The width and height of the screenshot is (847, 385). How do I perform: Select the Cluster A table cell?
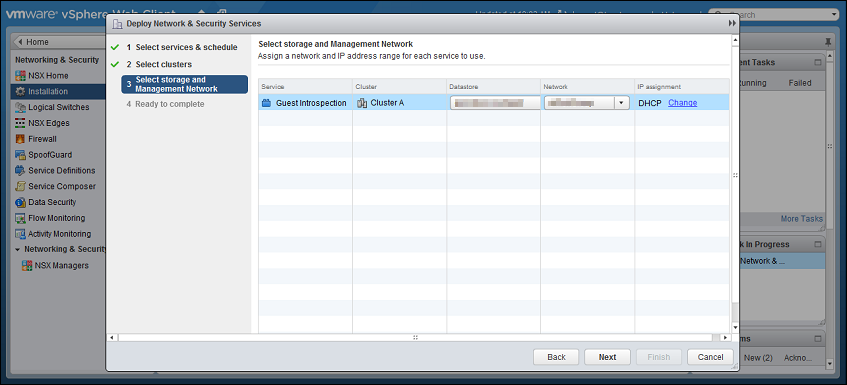[x=399, y=103]
